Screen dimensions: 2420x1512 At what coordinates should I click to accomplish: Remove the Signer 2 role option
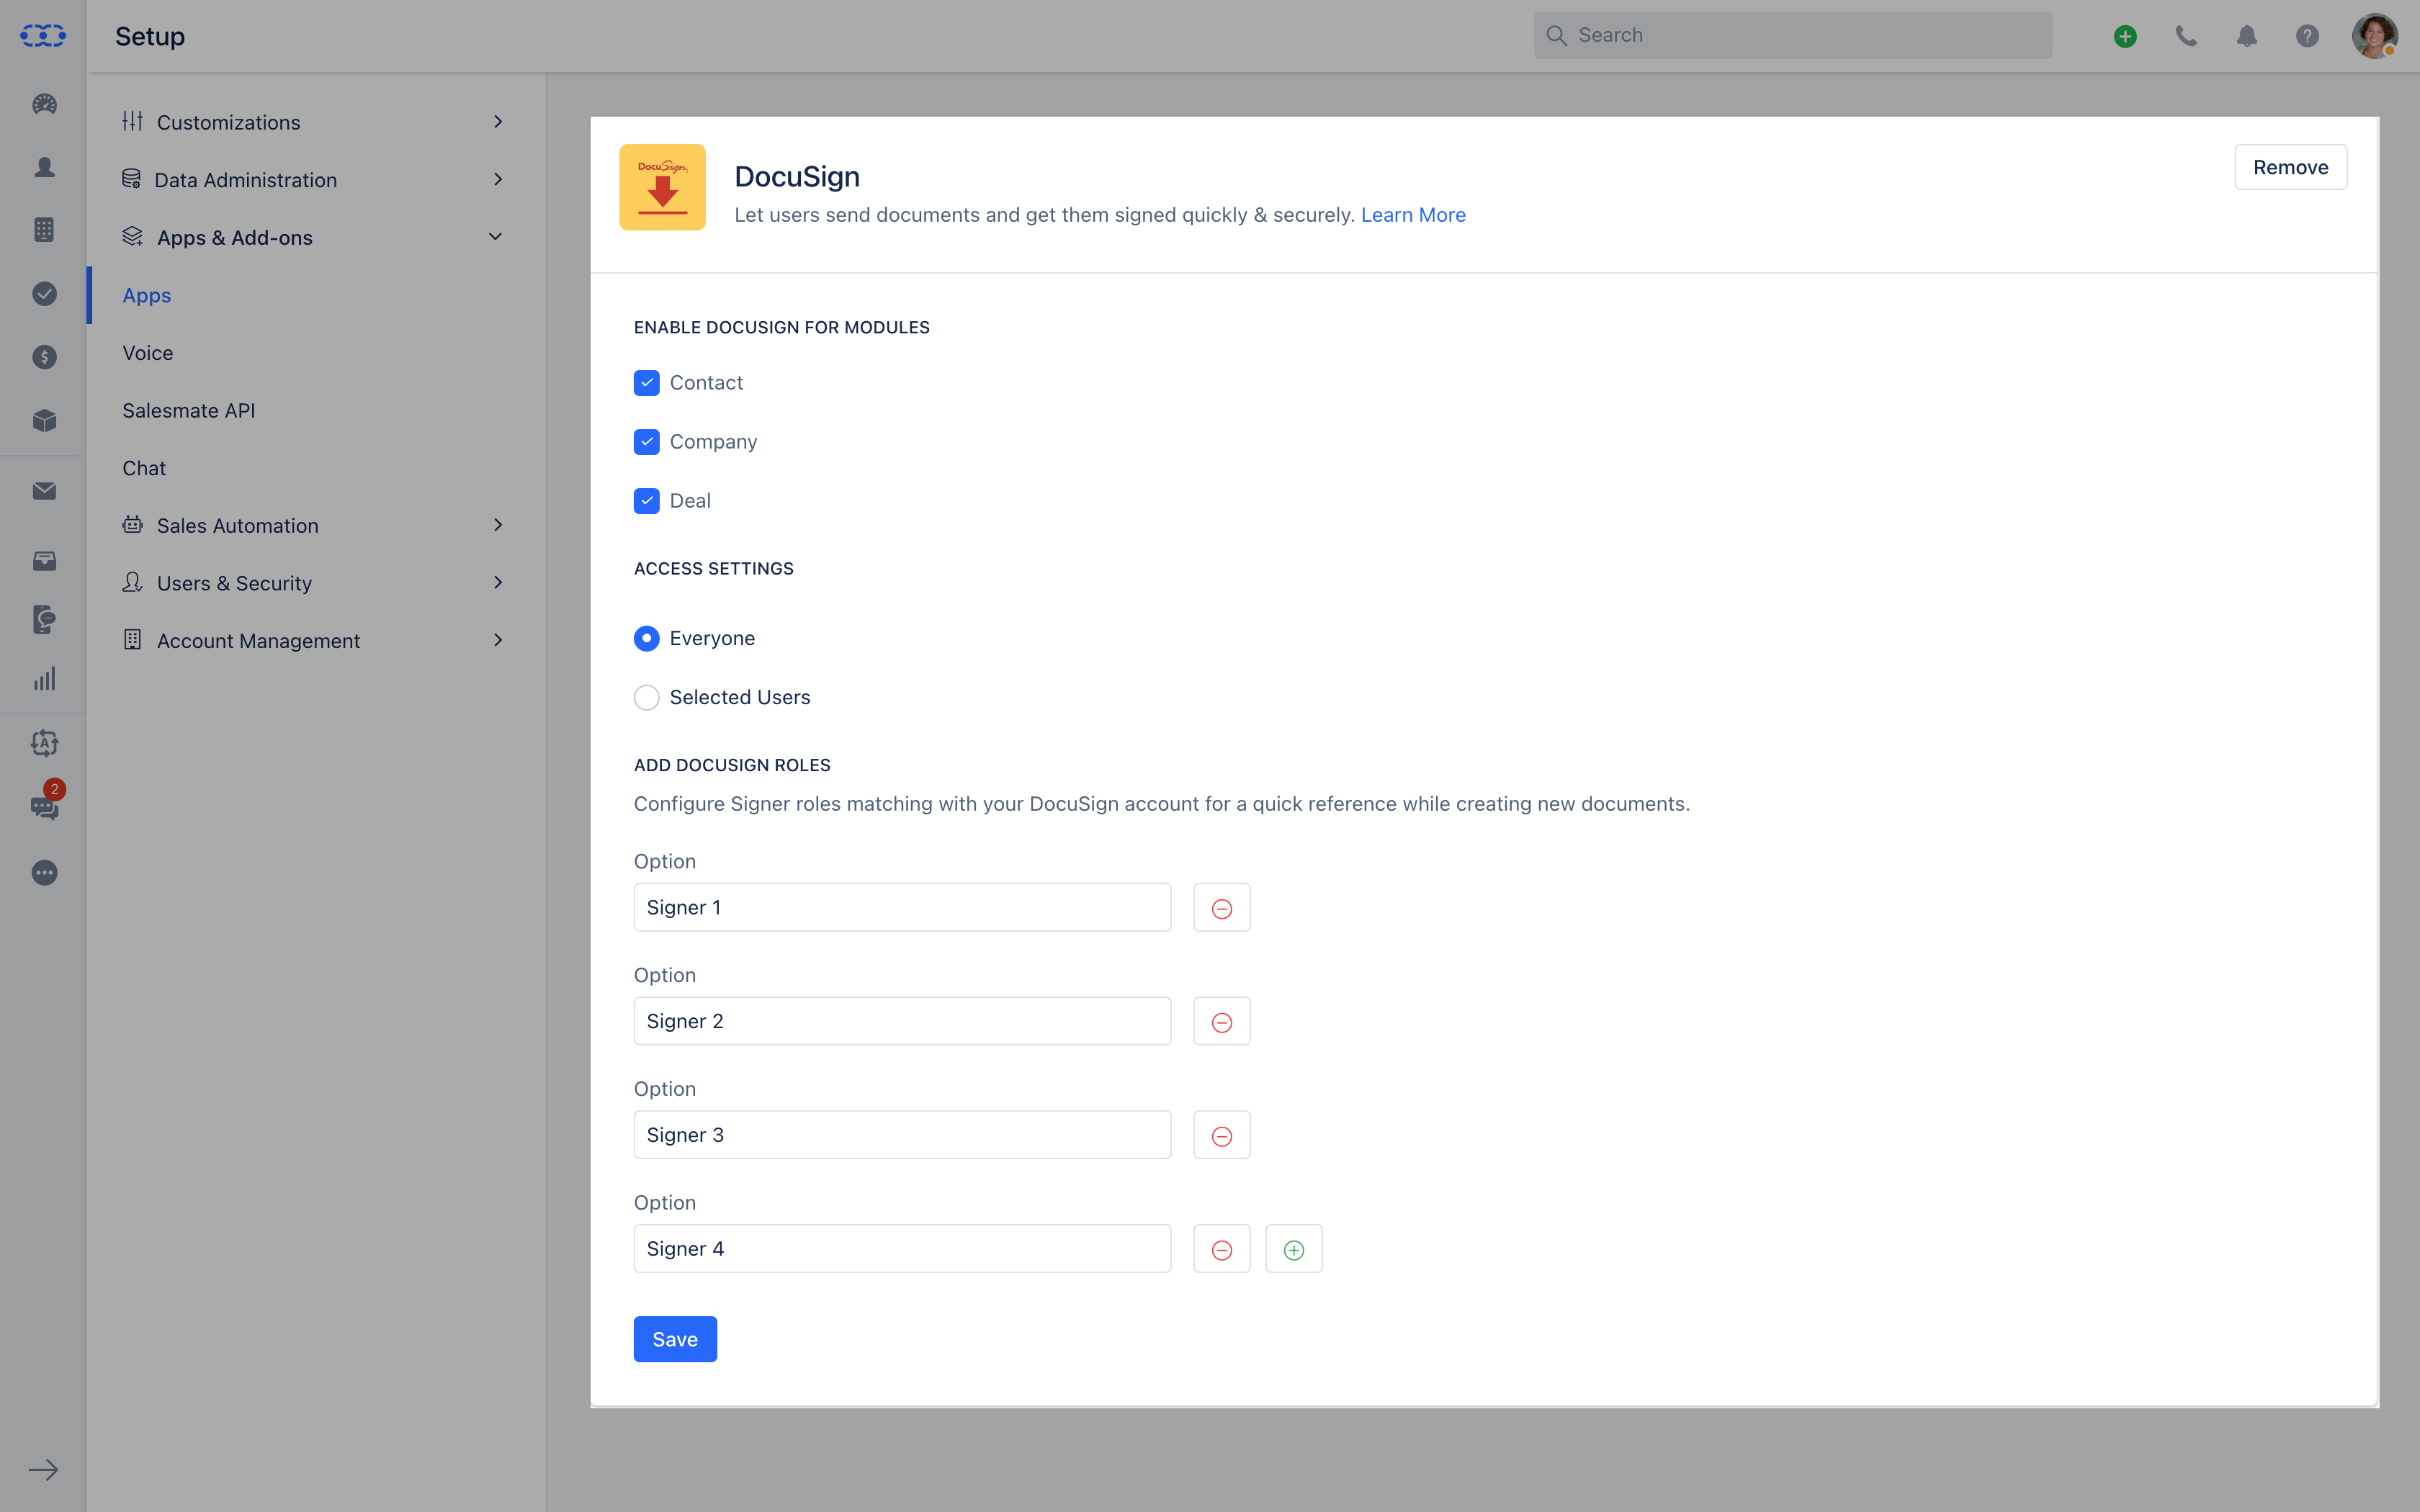coord(1222,1022)
